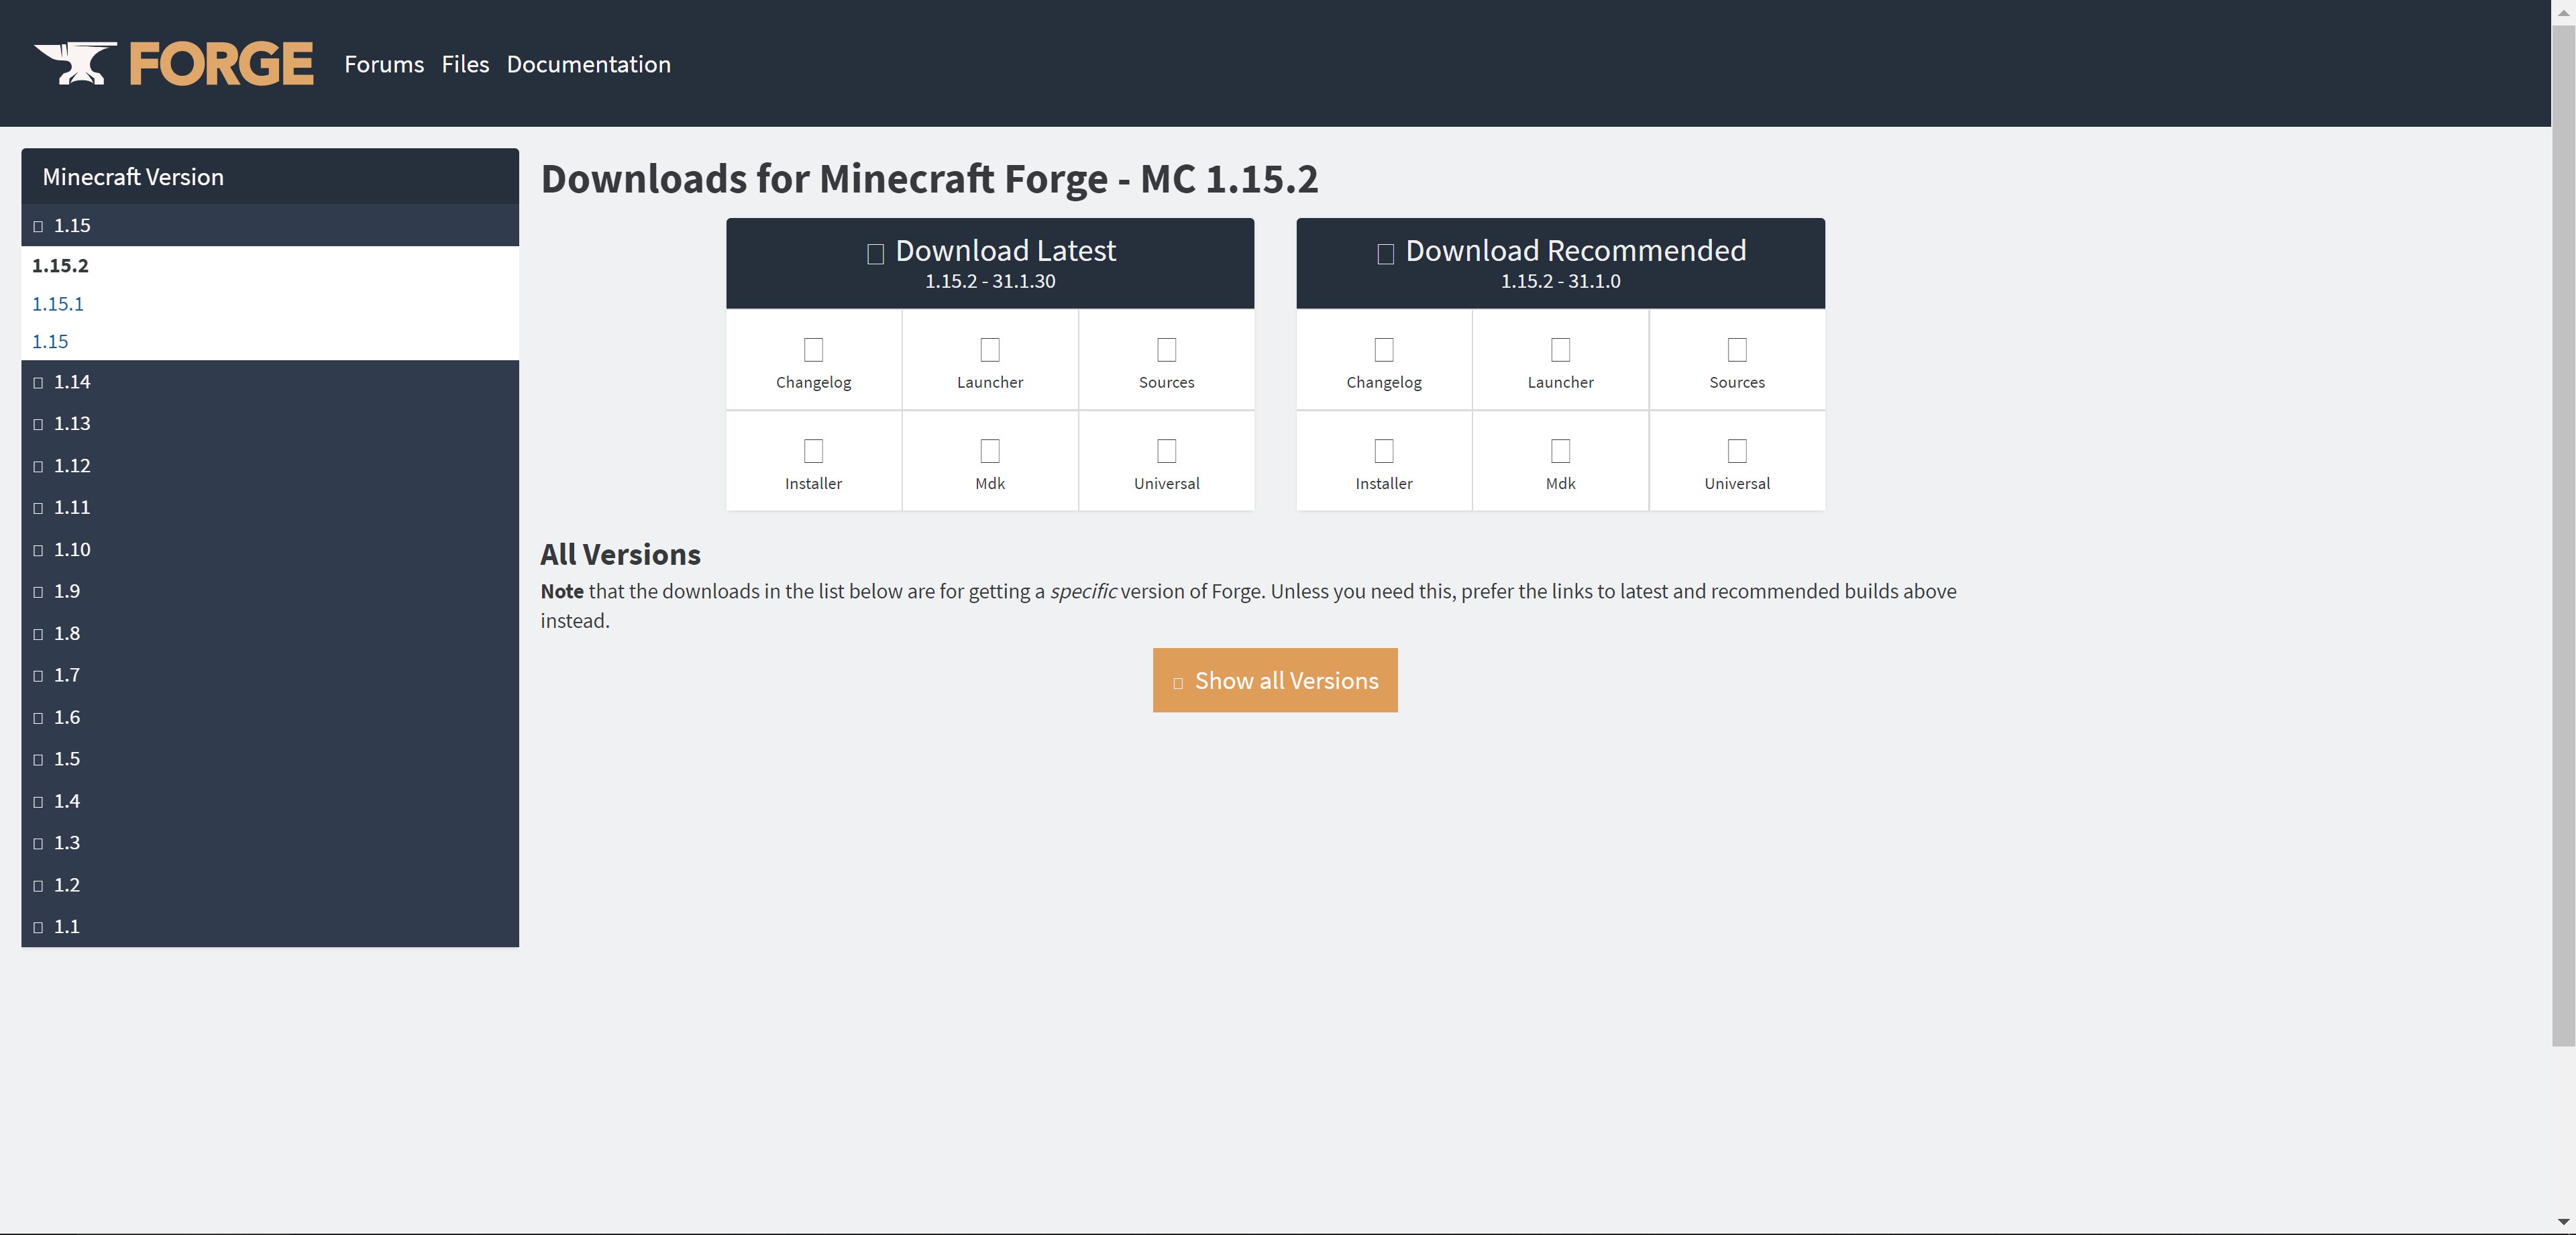The width and height of the screenshot is (2576, 1235).
Task: Expand the 1.3 version group
Action: 270,843
